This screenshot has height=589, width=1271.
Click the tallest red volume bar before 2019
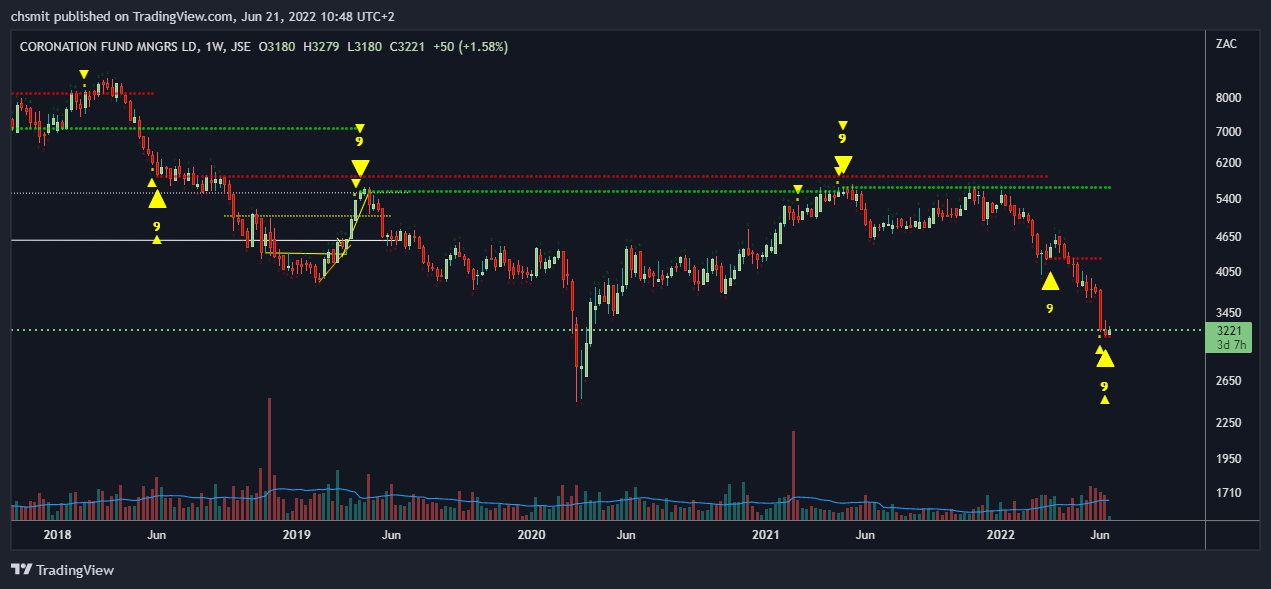tap(269, 458)
